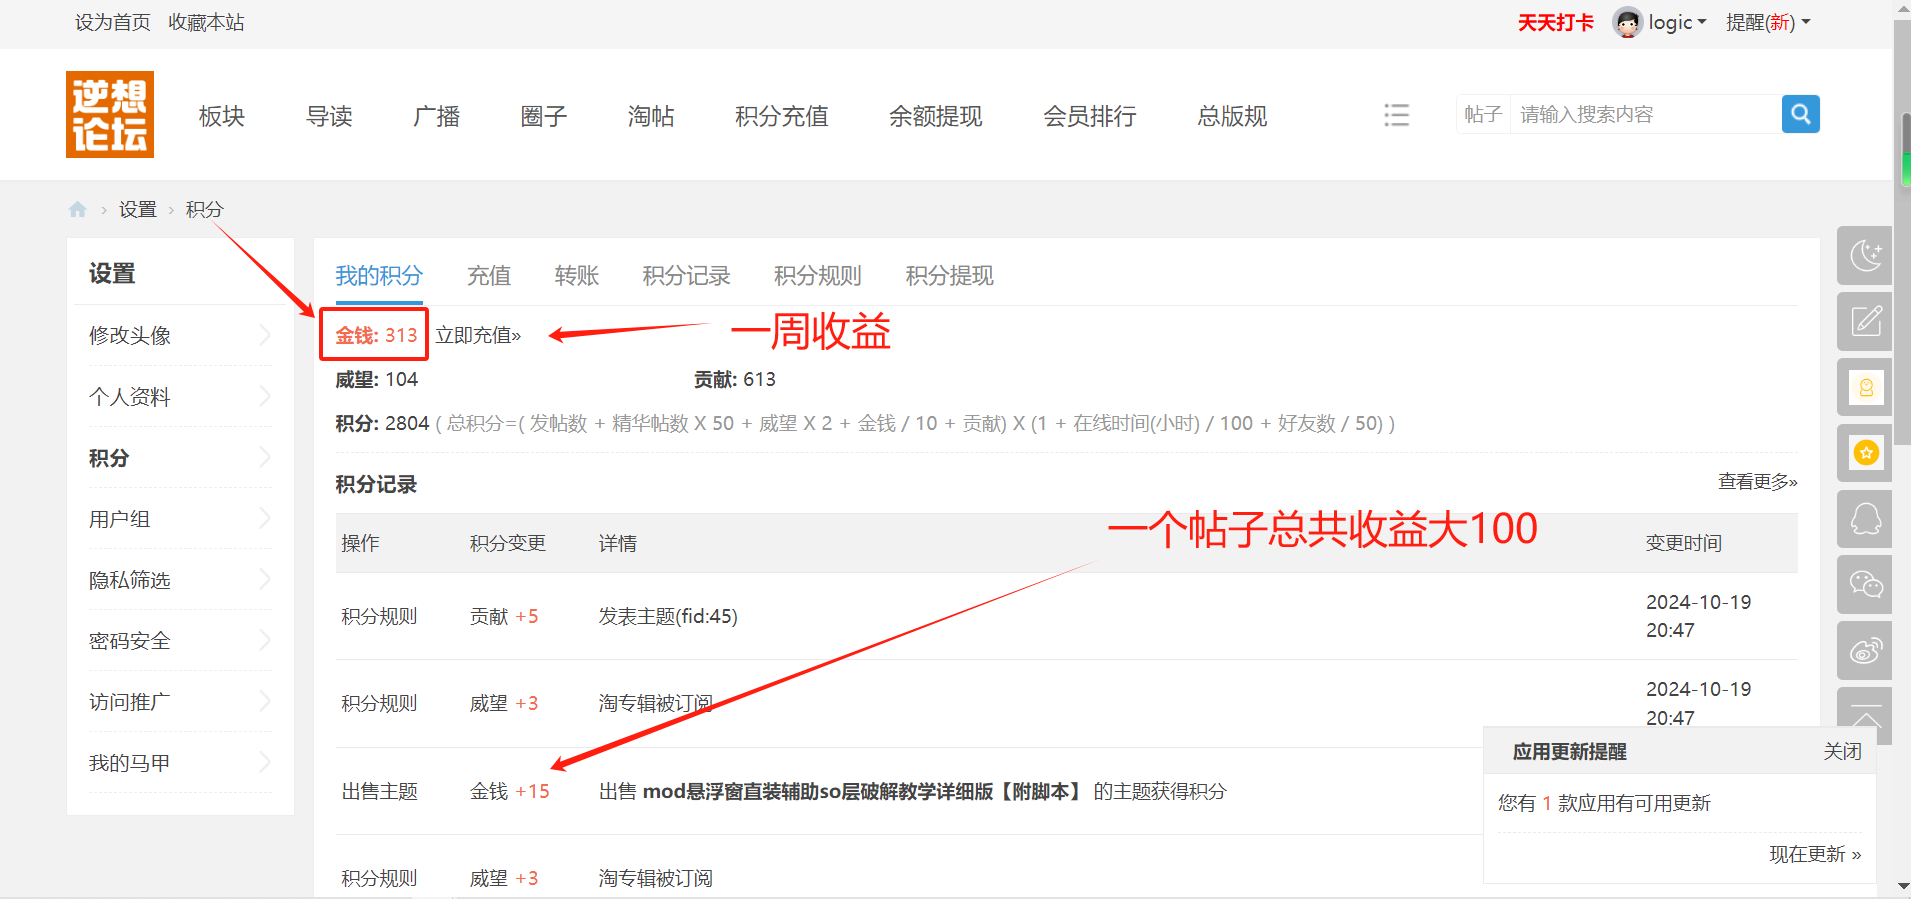Close the 应用更新提醒 popup with 关闭
The height and width of the screenshot is (899, 1911).
[1842, 751]
